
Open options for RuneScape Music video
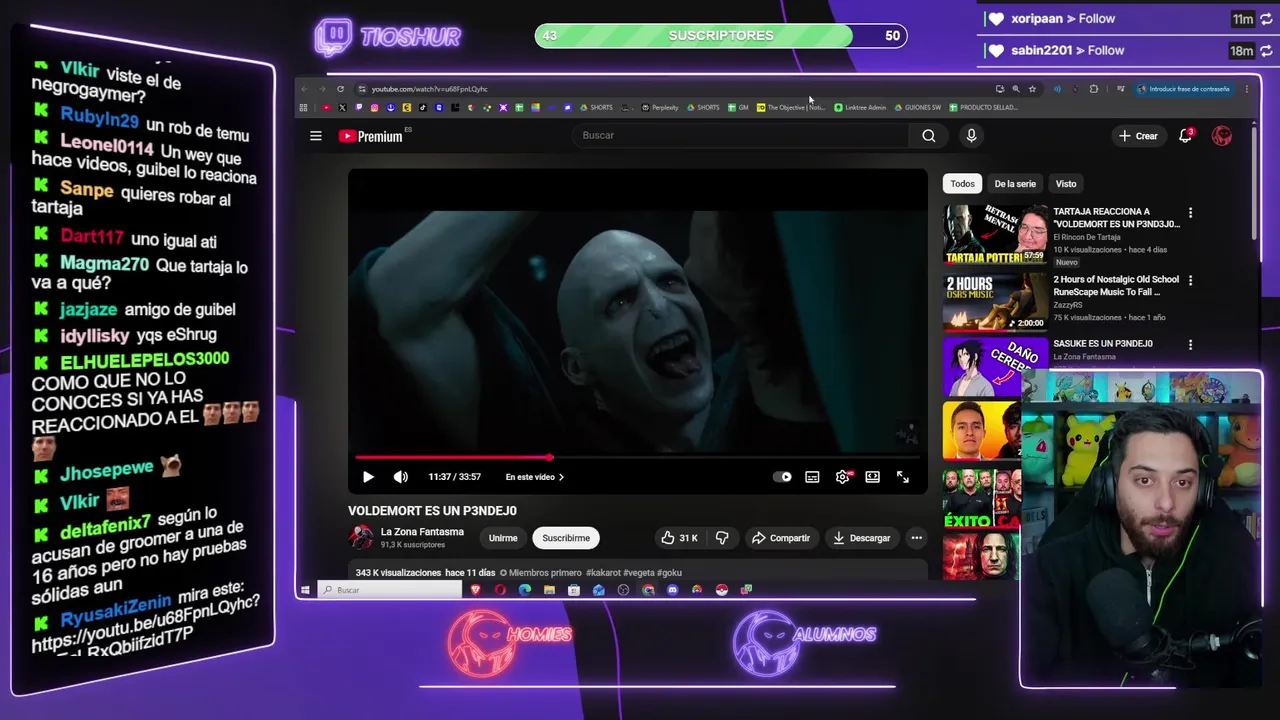coord(1190,280)
